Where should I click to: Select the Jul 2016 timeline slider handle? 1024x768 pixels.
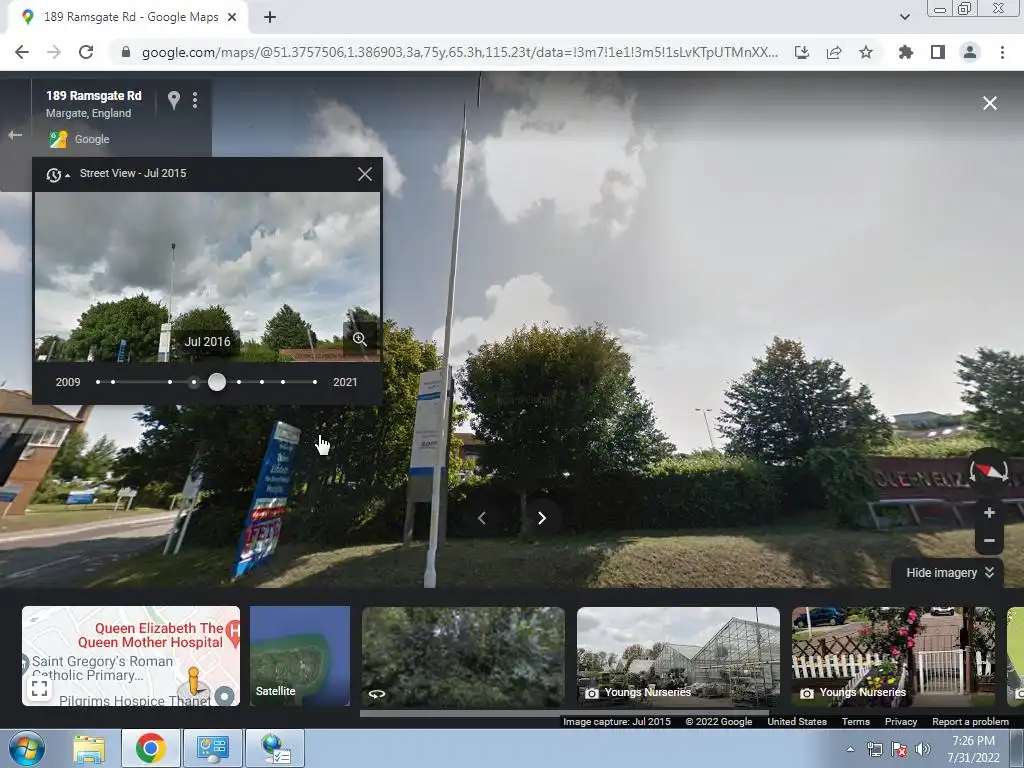pyautogui.click(x=217, y=382)
